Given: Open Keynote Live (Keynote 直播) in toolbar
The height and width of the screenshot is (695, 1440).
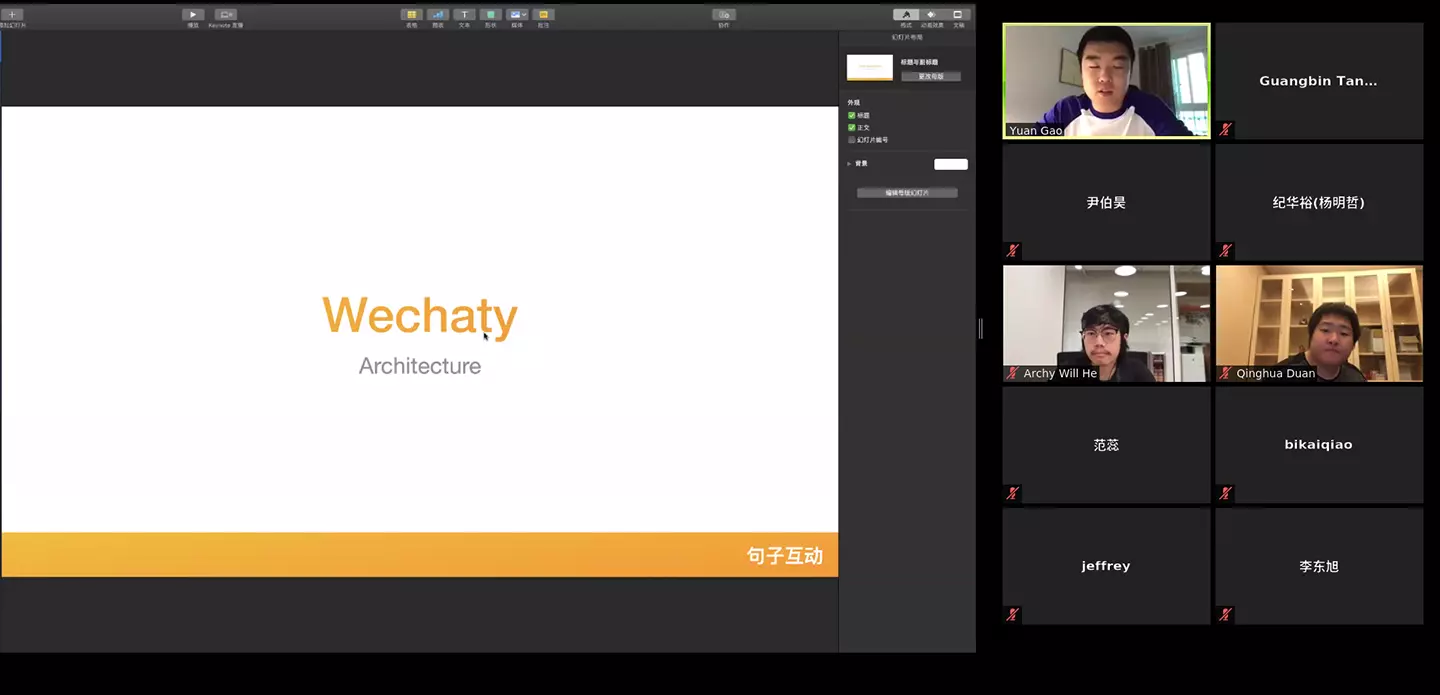Looking at the screenshot, I should pyautogui.click(x=225, y=15).
